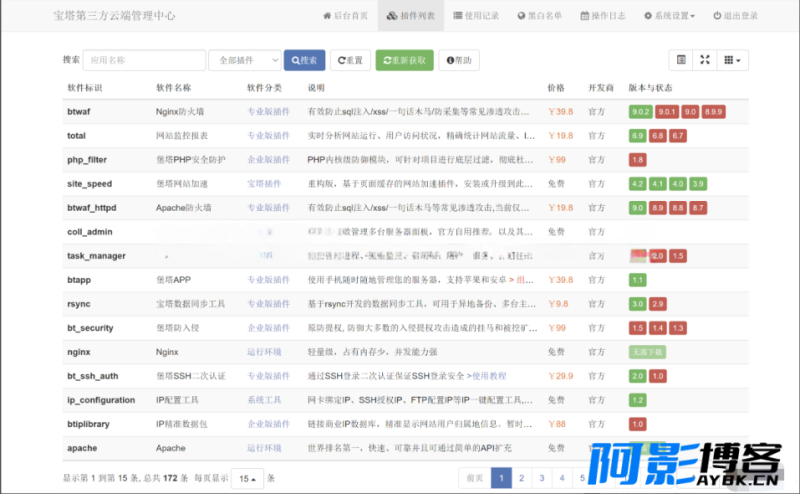Click version 9.0.2 badge for btwaf
The height and width of the screenshot is (494, 800).
640,112
